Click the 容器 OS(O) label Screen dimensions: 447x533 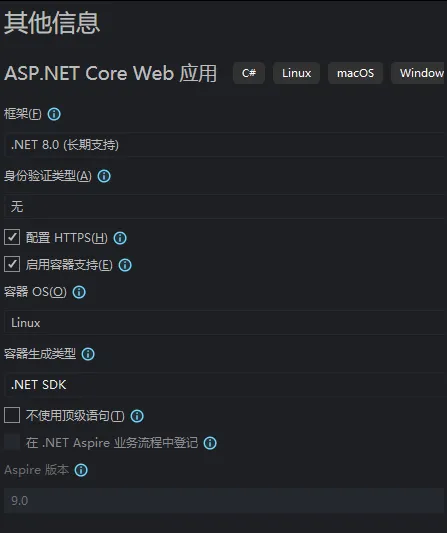35,292
